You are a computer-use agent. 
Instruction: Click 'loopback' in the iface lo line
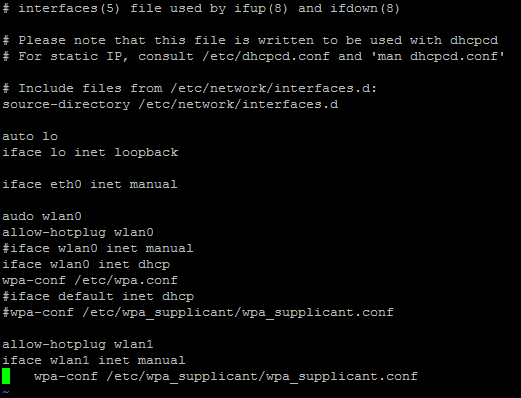(146, 152)
